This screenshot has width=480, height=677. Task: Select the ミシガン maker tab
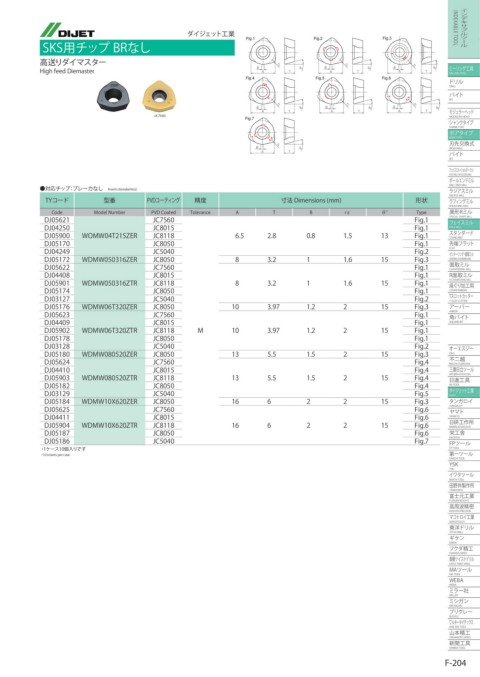tap(464, 602)
